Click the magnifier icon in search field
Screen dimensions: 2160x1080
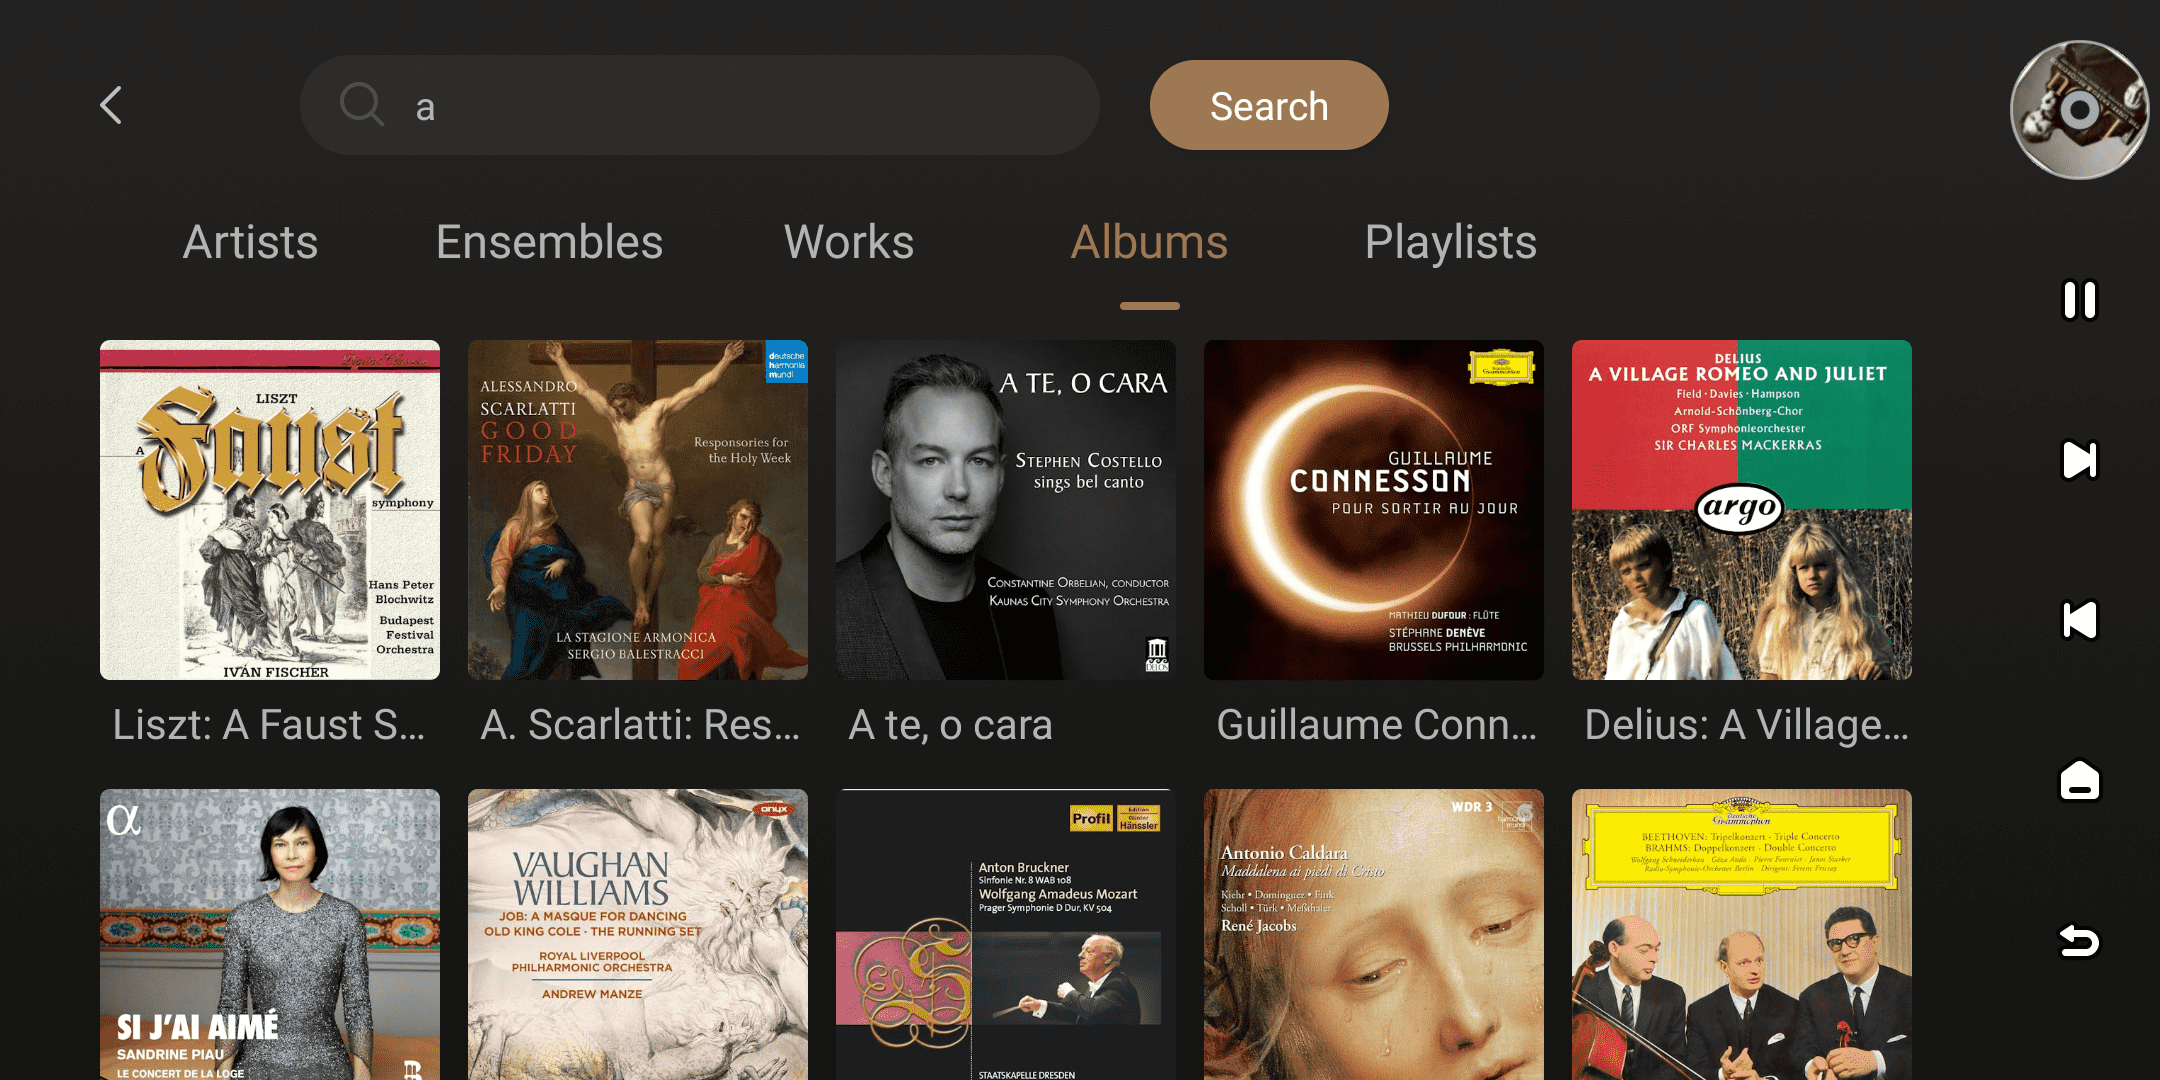362,104
